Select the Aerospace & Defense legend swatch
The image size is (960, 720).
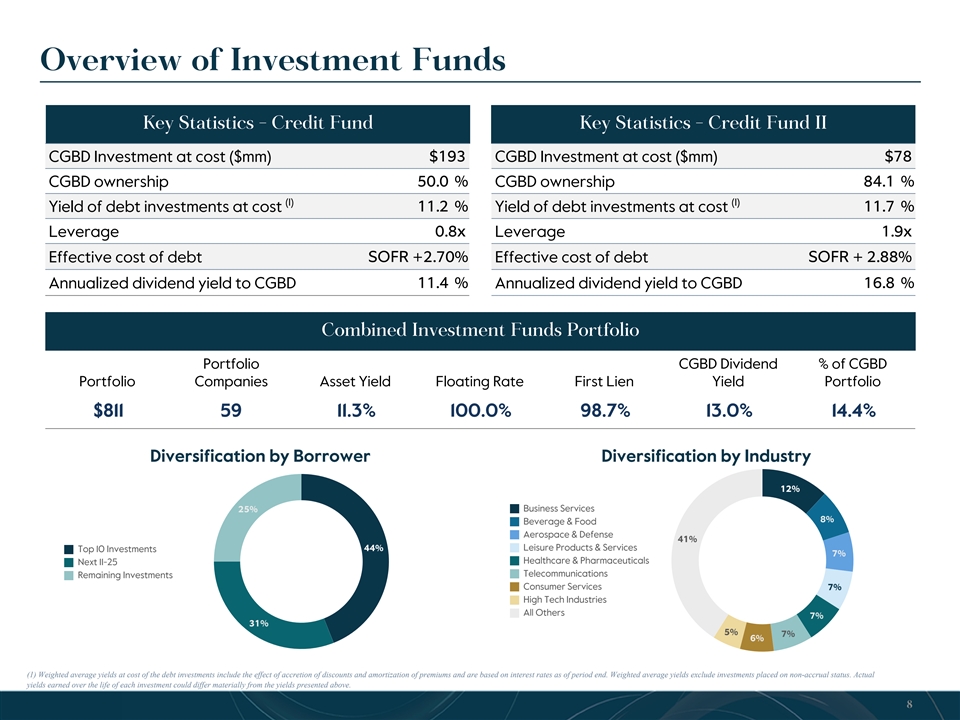[x=514, y=535]
